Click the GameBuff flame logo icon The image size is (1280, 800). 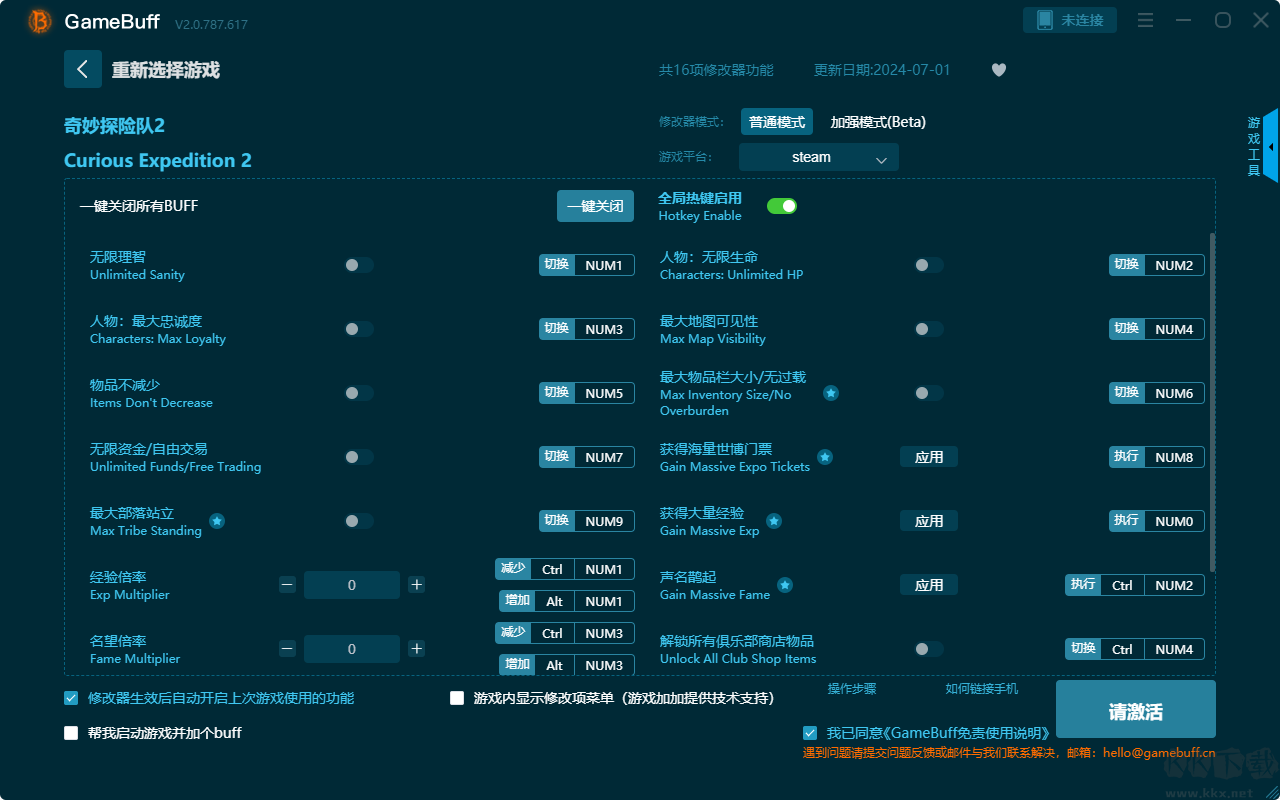(x=38, y=20)
